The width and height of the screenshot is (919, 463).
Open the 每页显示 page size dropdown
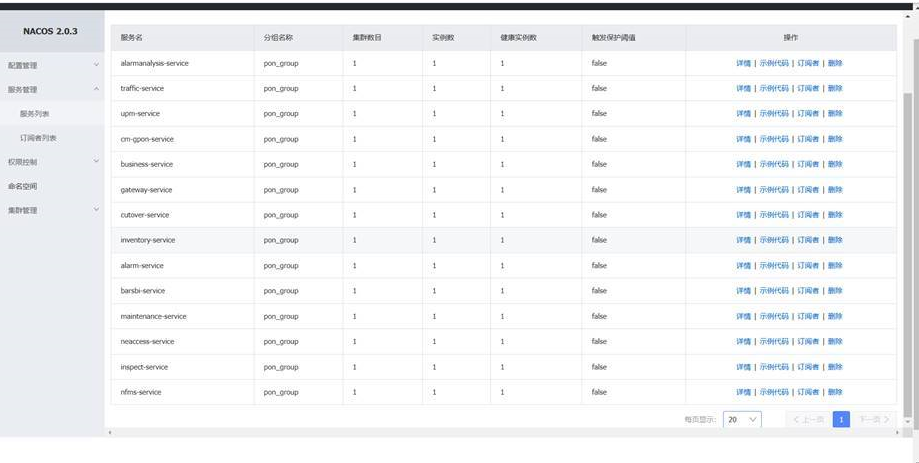tap(742, 420)
